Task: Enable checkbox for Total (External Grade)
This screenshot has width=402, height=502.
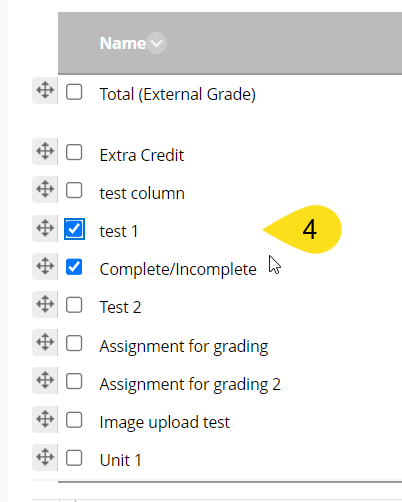Action: click(74, 92)
